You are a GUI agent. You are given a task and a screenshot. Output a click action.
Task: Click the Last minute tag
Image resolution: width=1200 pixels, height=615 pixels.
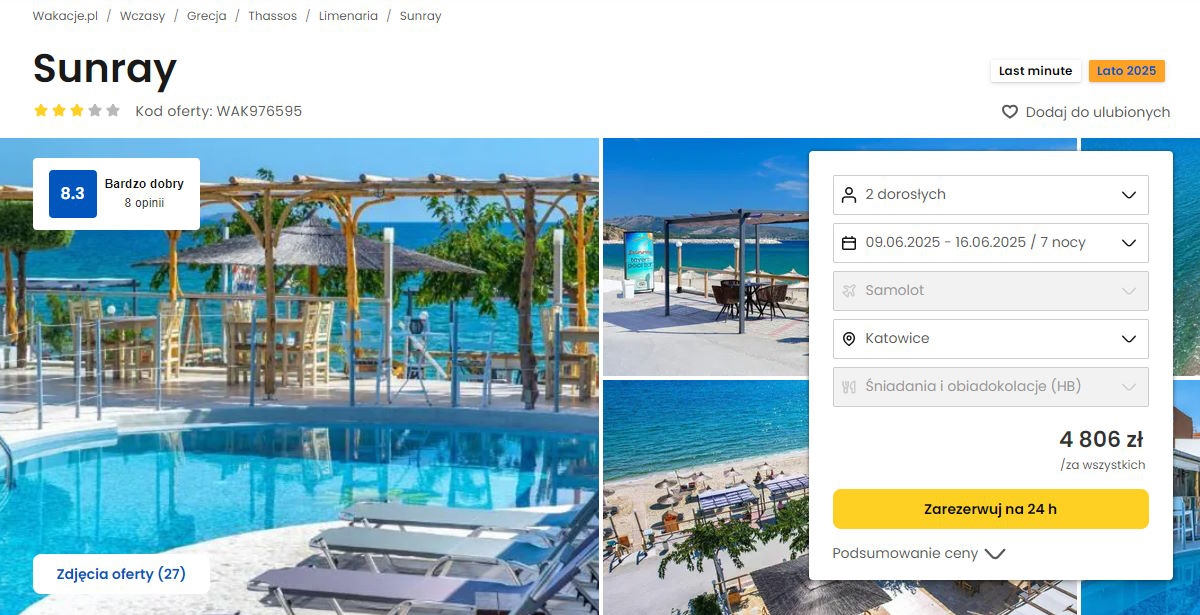(1035, 71)
